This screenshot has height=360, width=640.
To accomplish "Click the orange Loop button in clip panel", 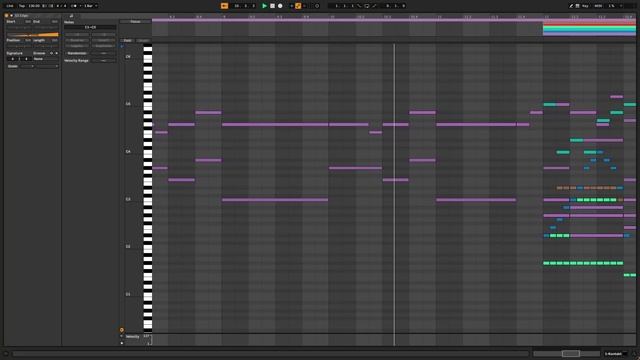I will [32, 35].
